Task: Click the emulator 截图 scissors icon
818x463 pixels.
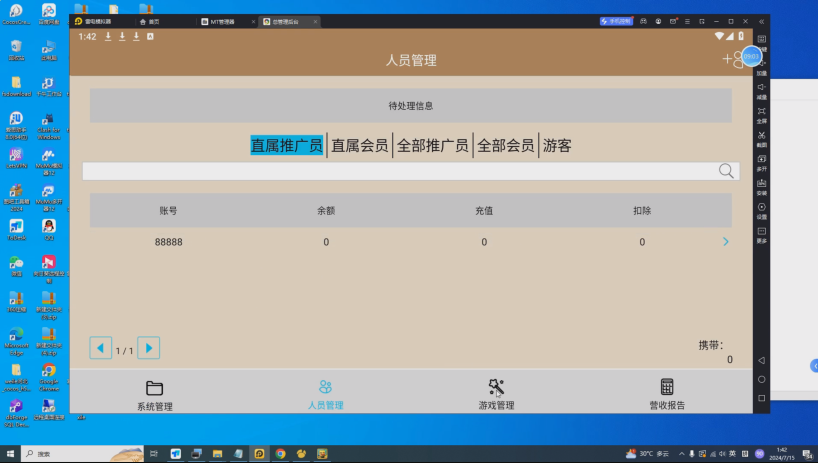Action: click(762, 135)
